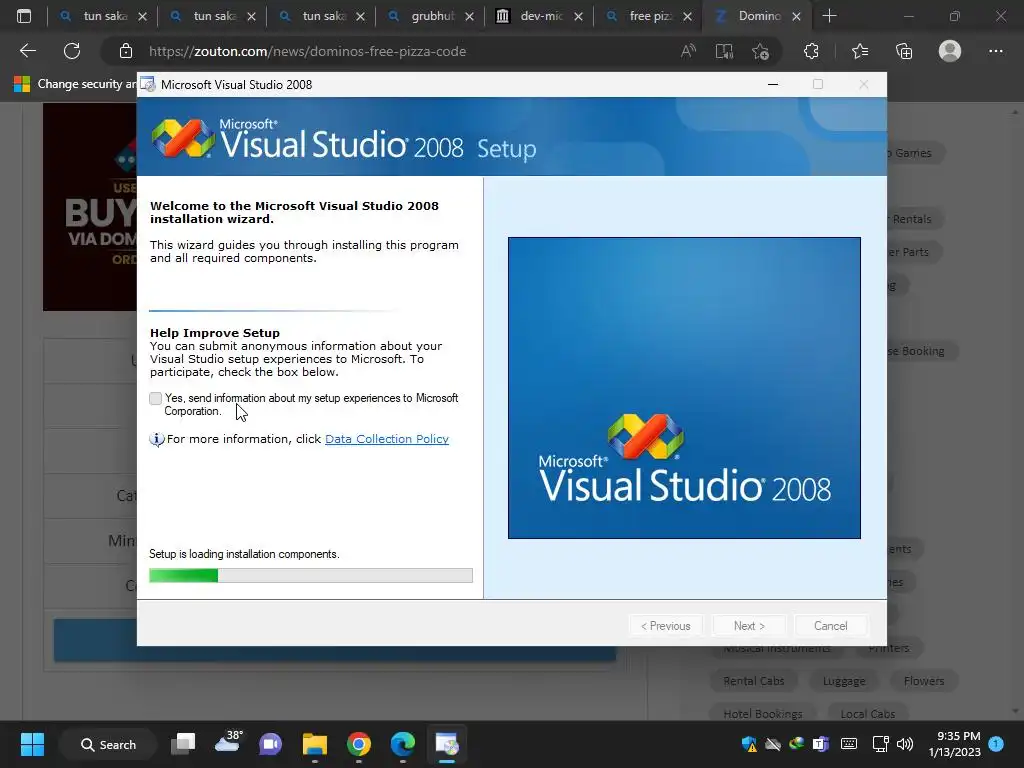The image size is (1024, 768).
Task: Open File Explorer from the taskbar
Action: coord(315,744)
